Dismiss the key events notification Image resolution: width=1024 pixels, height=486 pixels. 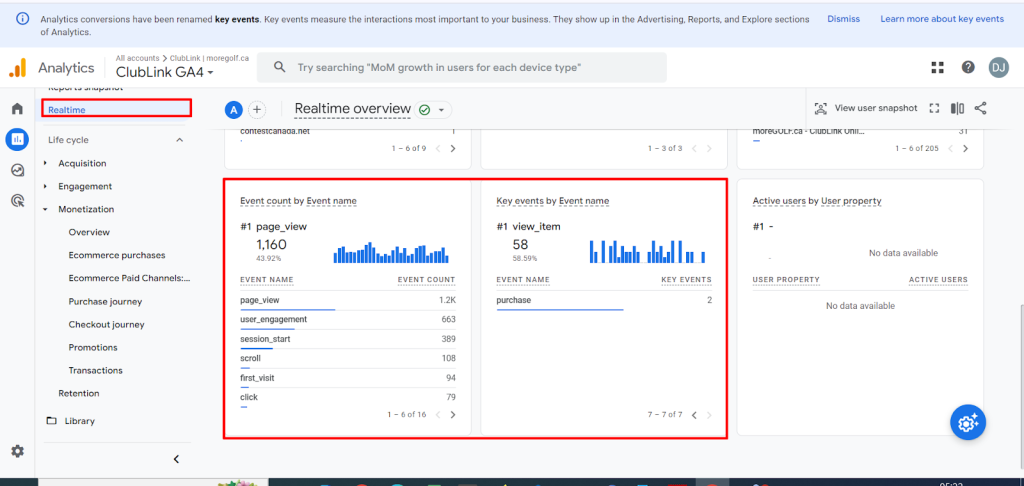click(x=843, y=19)
